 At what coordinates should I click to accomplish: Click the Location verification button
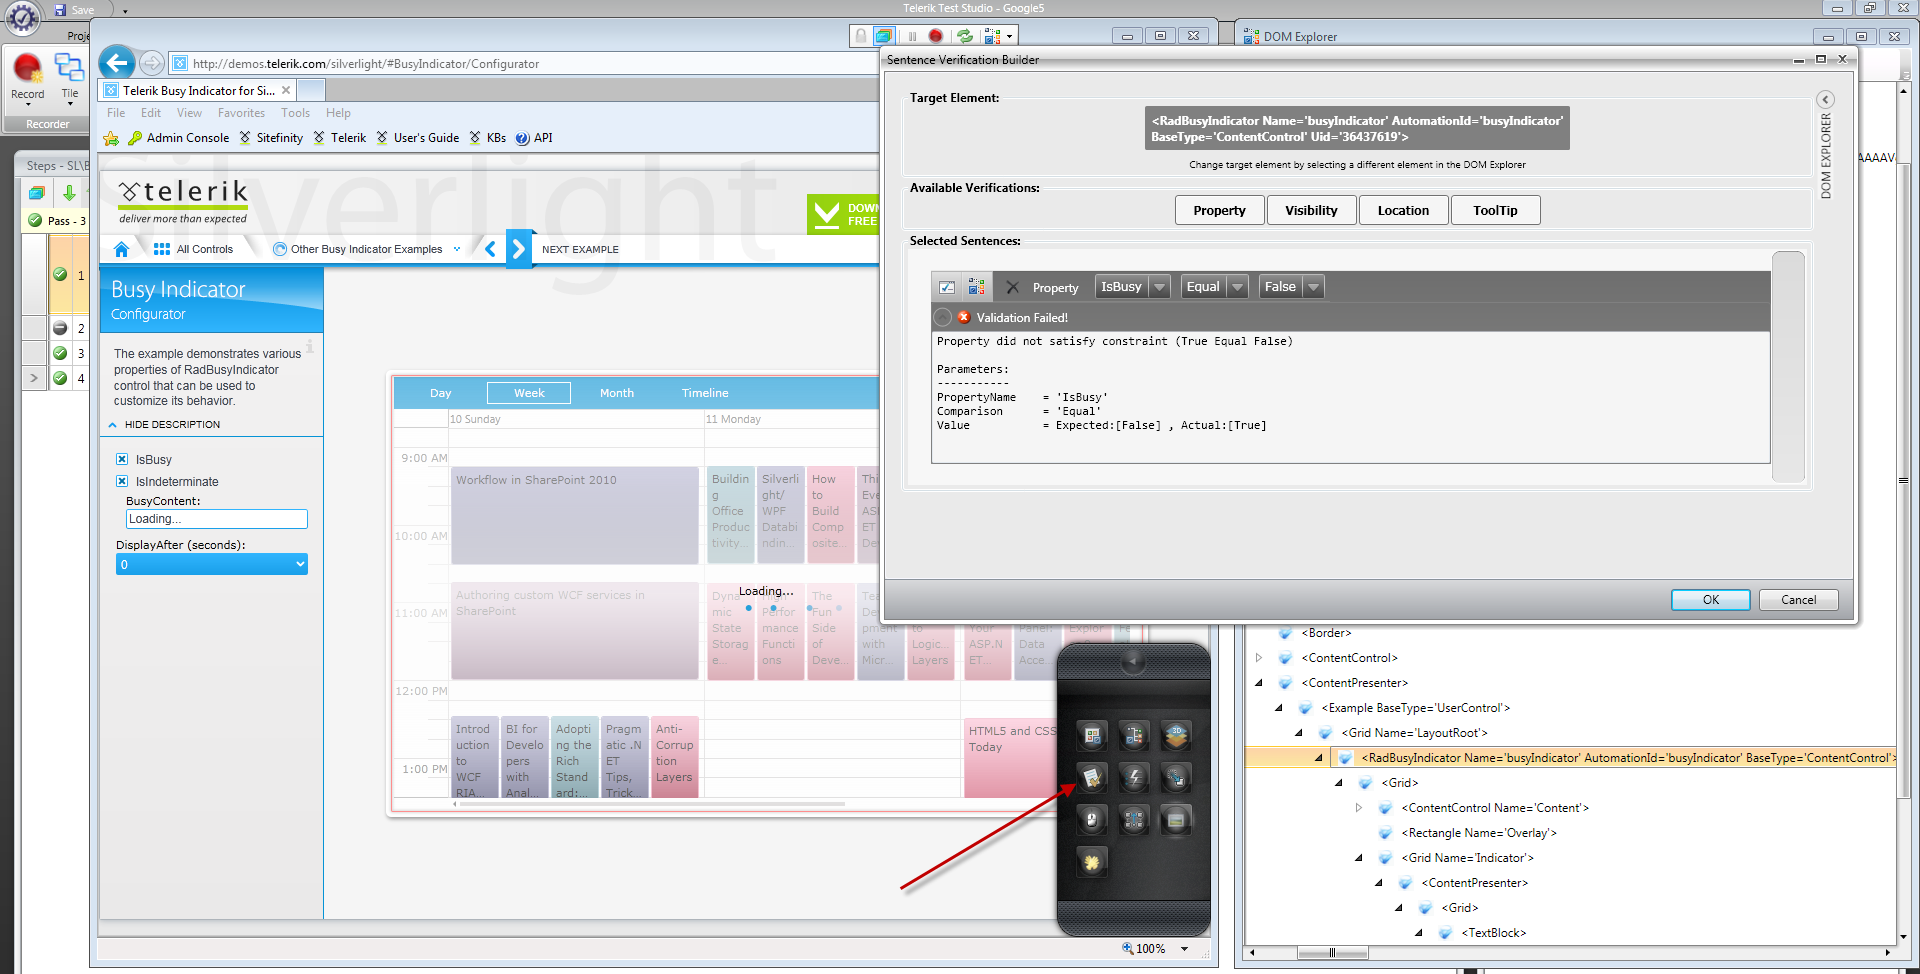pyautogui.click(x=1403, y=210)
